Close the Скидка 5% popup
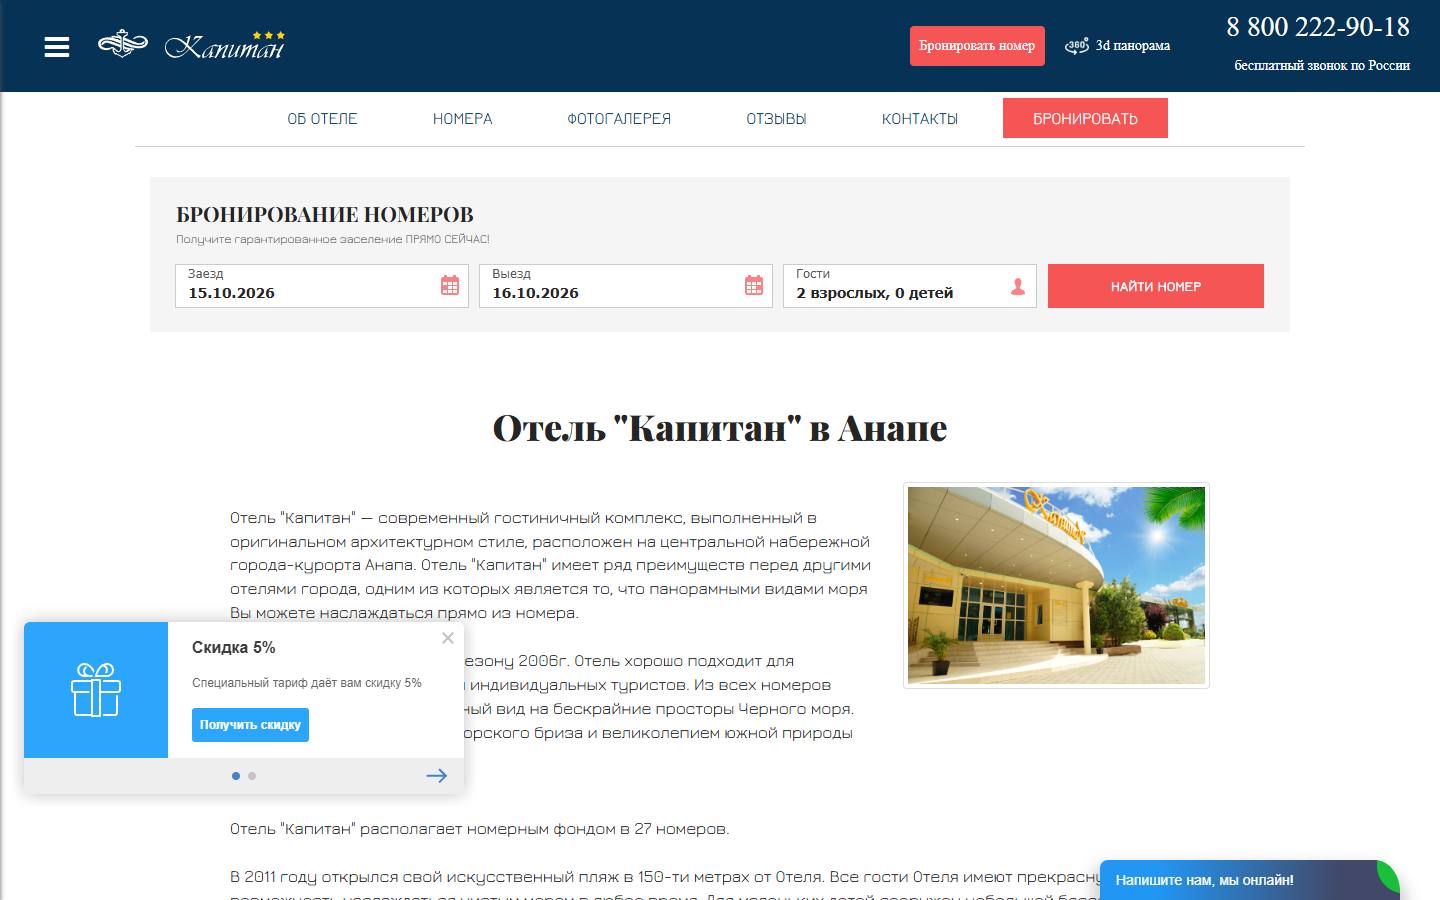Screen dimensions: 1440x900 click(448, 638)
